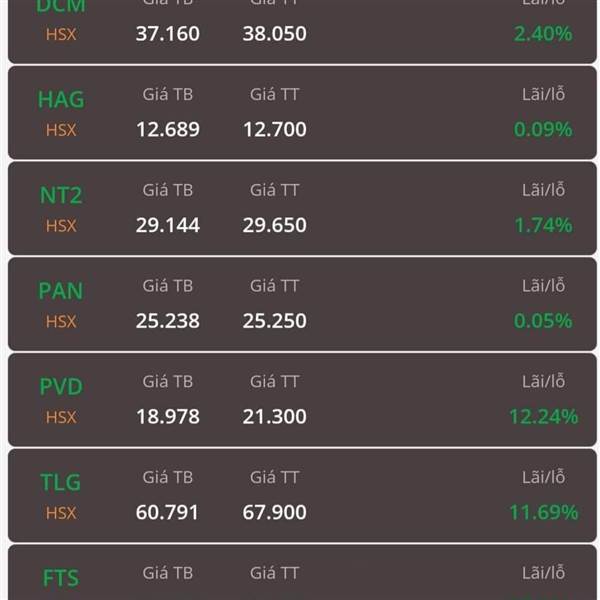
Task: Select PVD average price 18.978
Action: coord(168,416)
